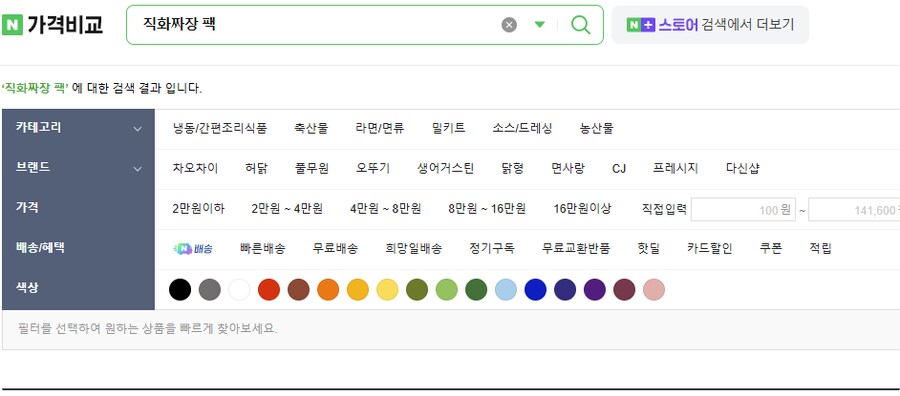
Task: Select category 축산물
Action: point(311,129)
